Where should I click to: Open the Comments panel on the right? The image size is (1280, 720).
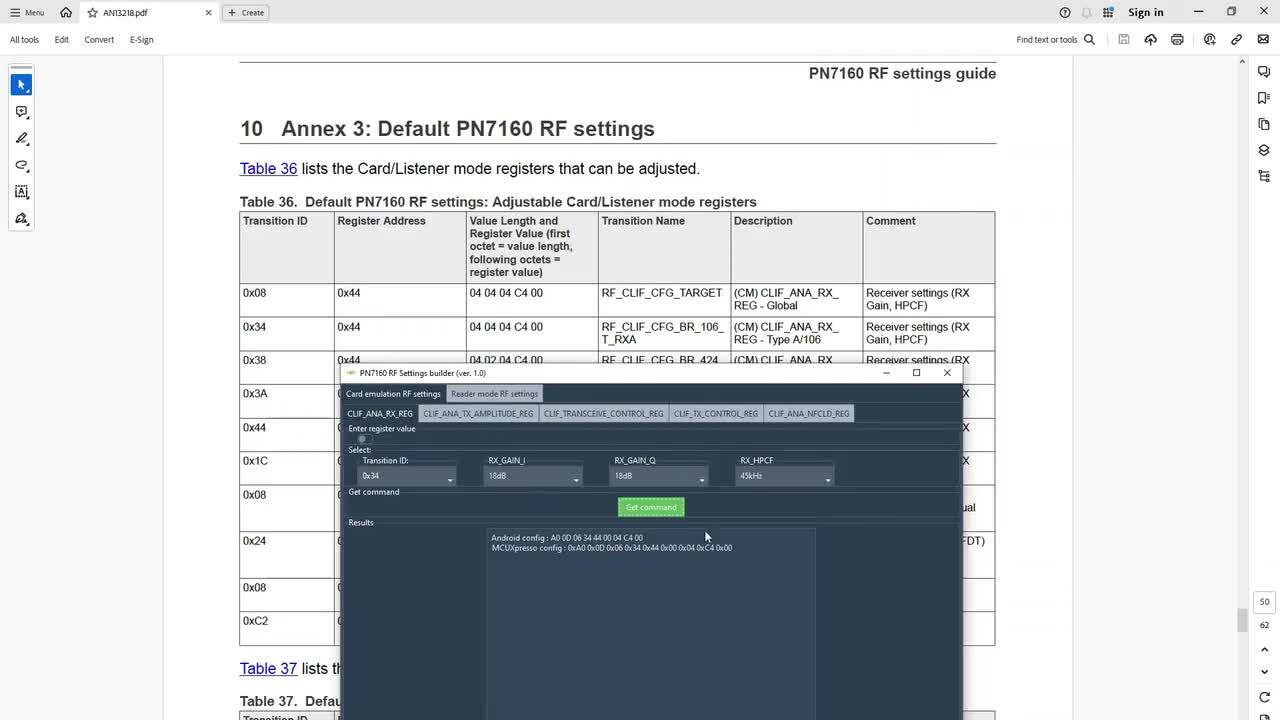pos(1263,71)
